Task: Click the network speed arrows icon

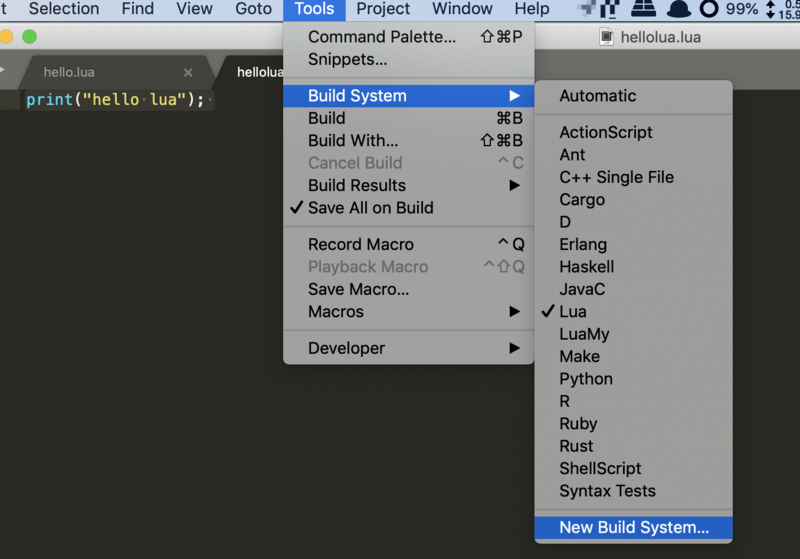Action: pyautogui.click(x=770, y=9)
